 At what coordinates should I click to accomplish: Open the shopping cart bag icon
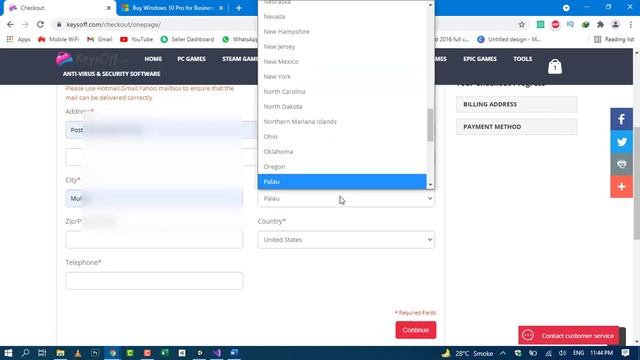555,66
